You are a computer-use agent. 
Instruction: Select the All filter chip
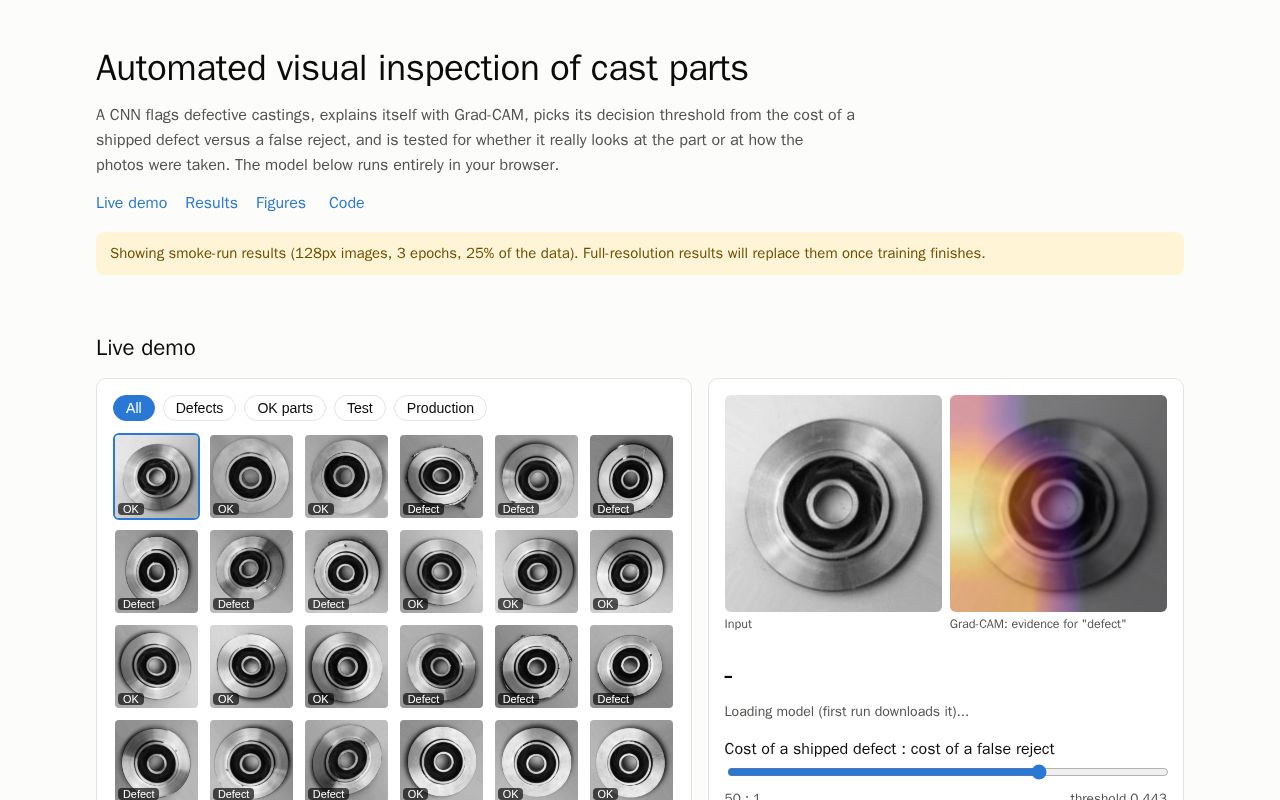(x=134, y=408)
